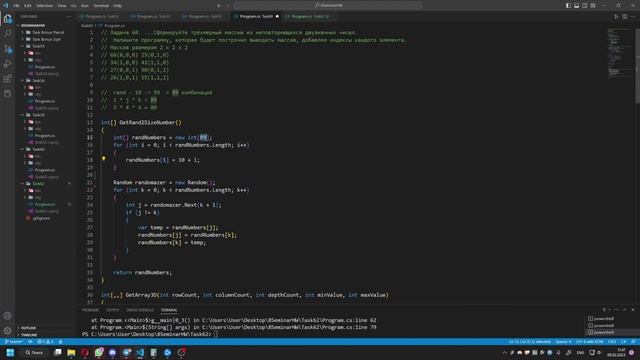Open the Selection menu

pos(44,6)
